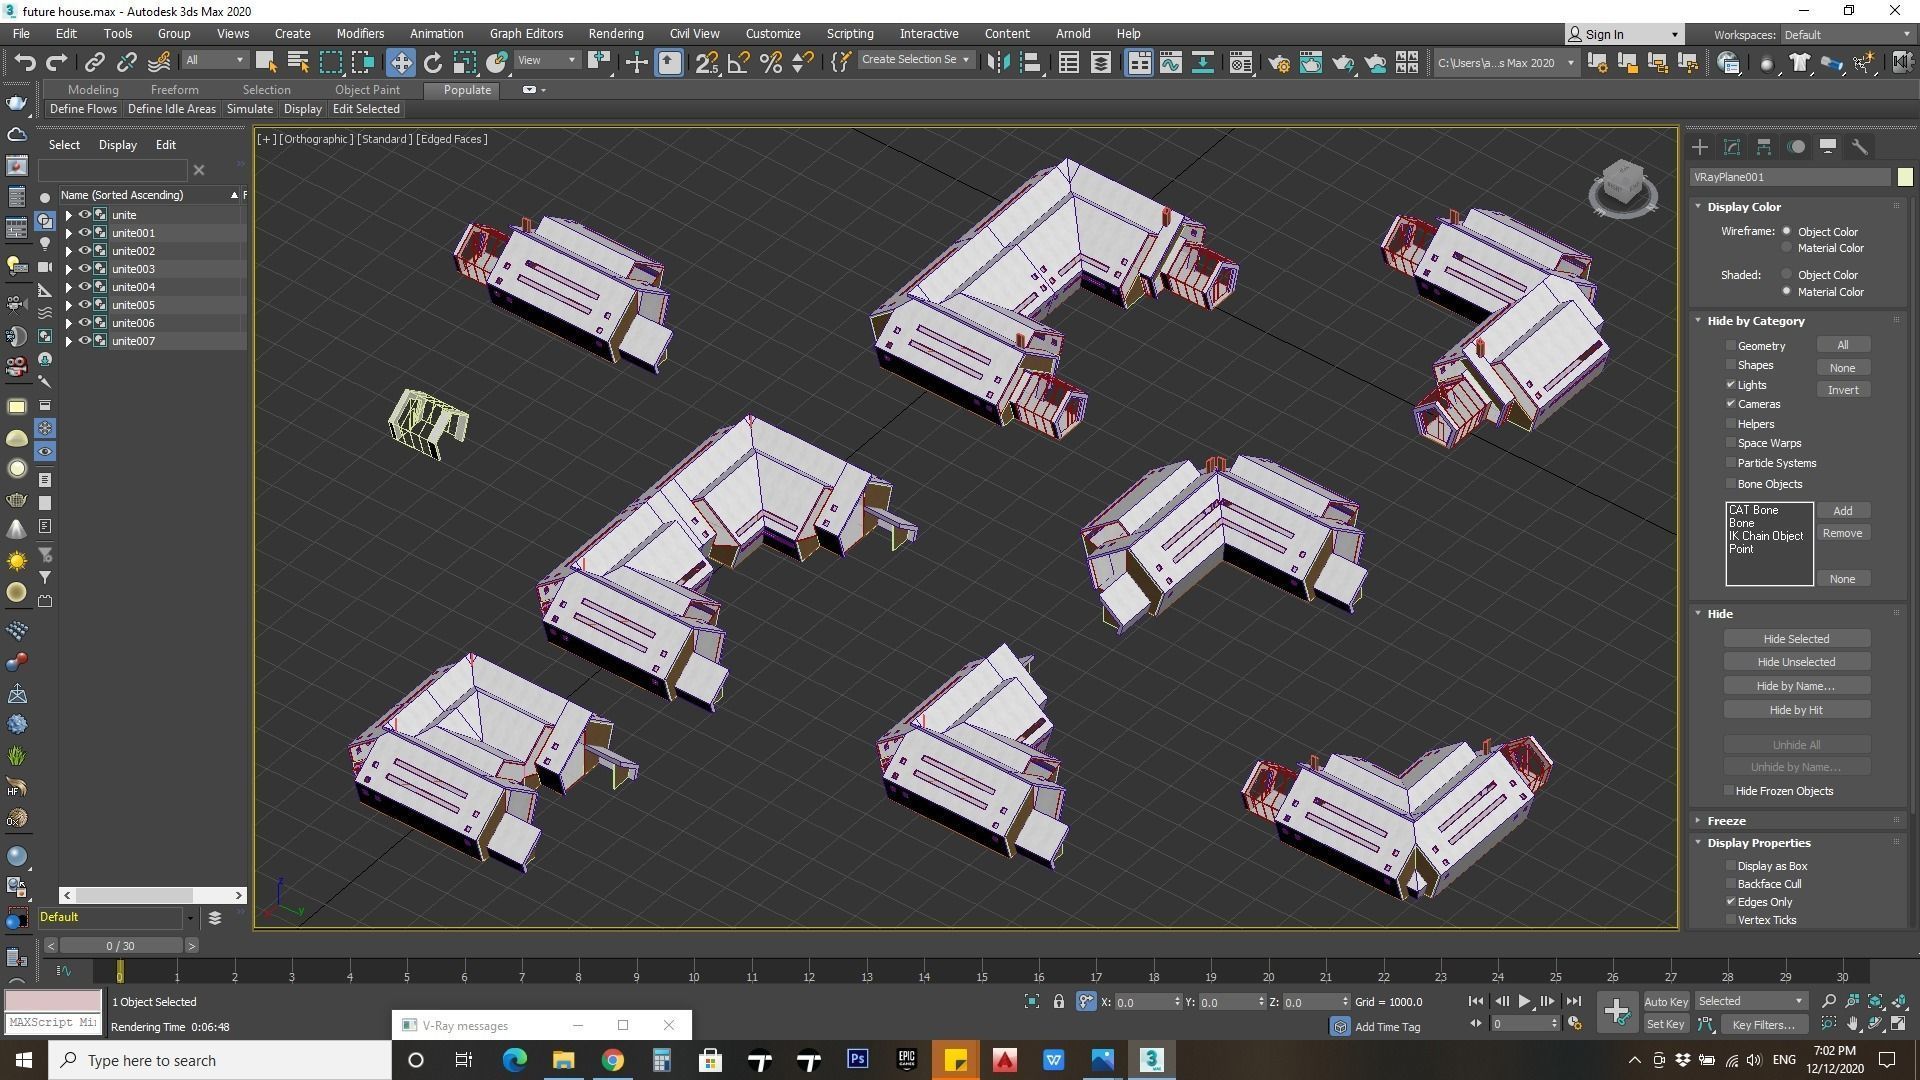The width and height of the screenshot is (1920, 1080).
Task: Click the Hide by Name button
Action: tap(1796, 686)
